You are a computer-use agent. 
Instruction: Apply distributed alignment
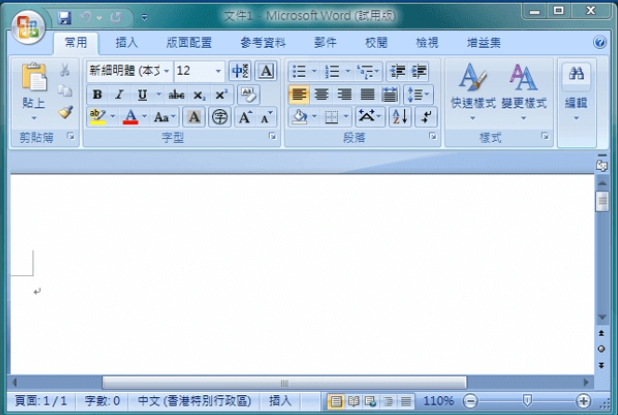(389, 95)
